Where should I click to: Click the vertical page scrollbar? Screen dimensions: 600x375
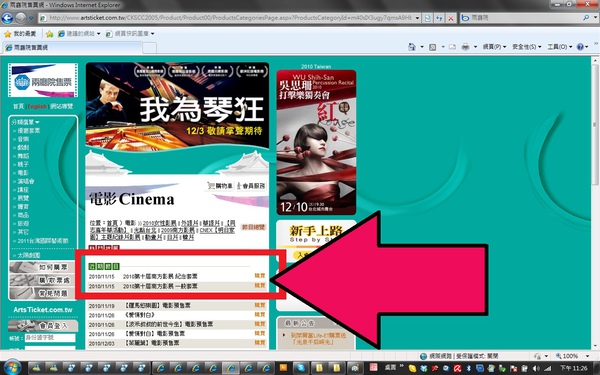[595, 203]
